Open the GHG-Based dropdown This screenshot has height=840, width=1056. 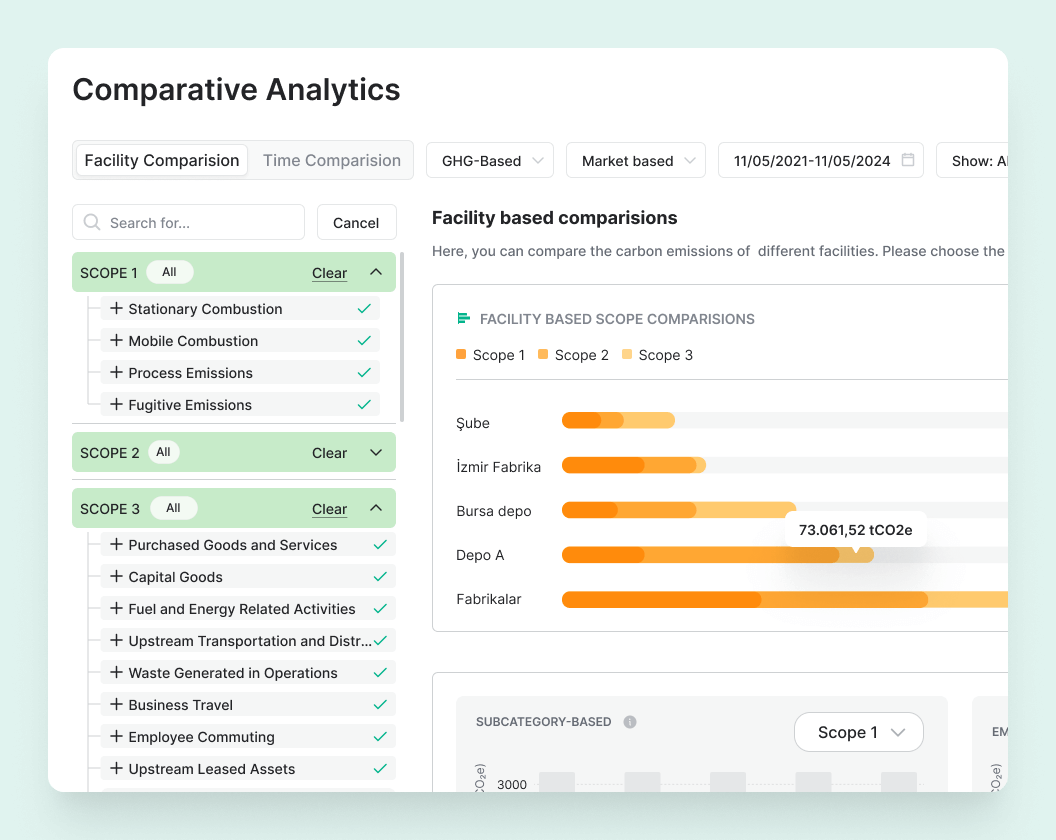(490, 160)
